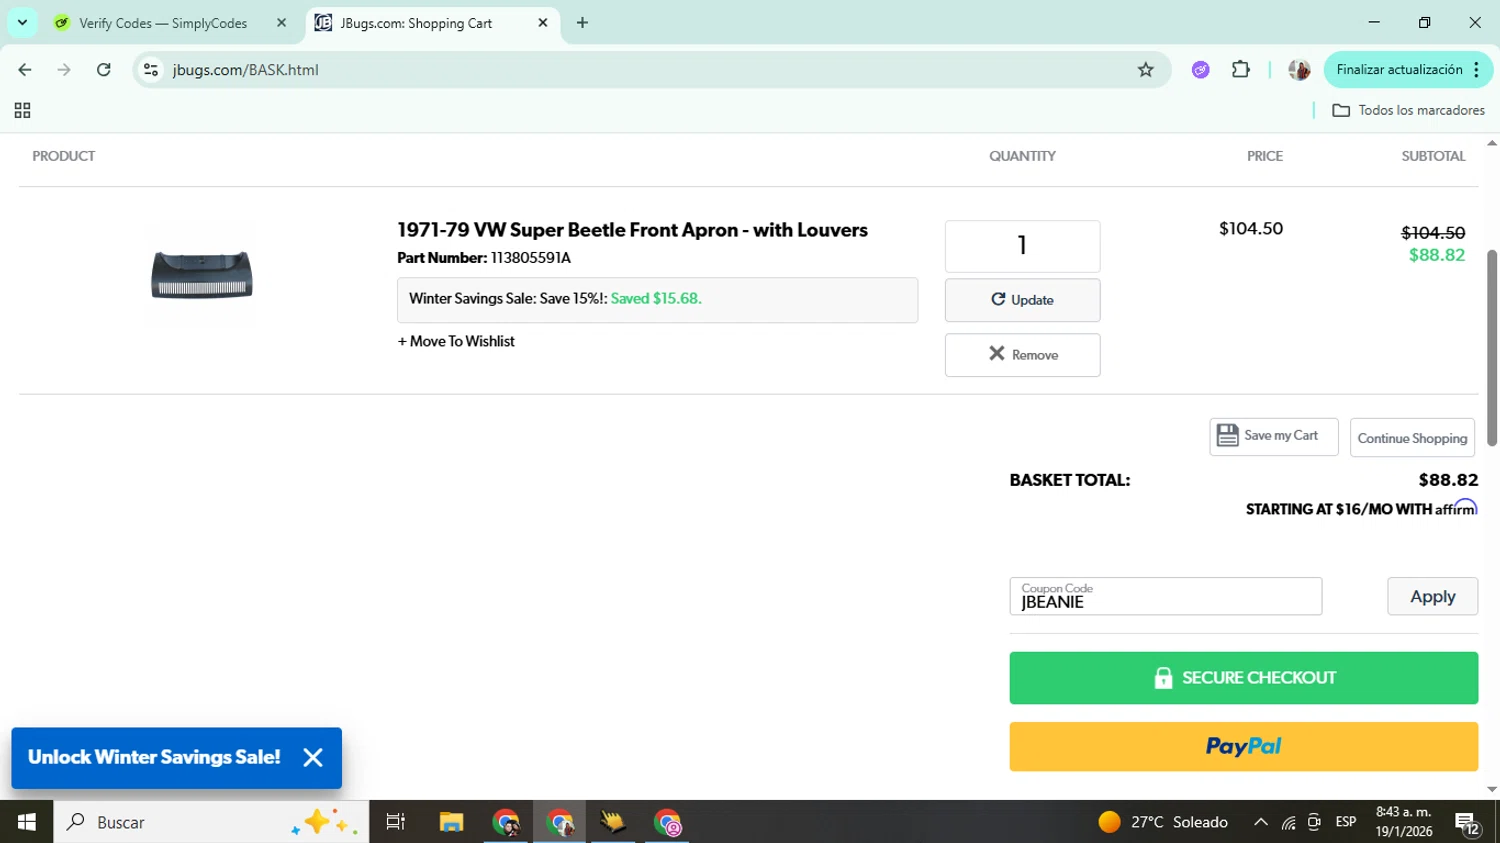Open the Extensions puzzle icon

point(1241,70)
